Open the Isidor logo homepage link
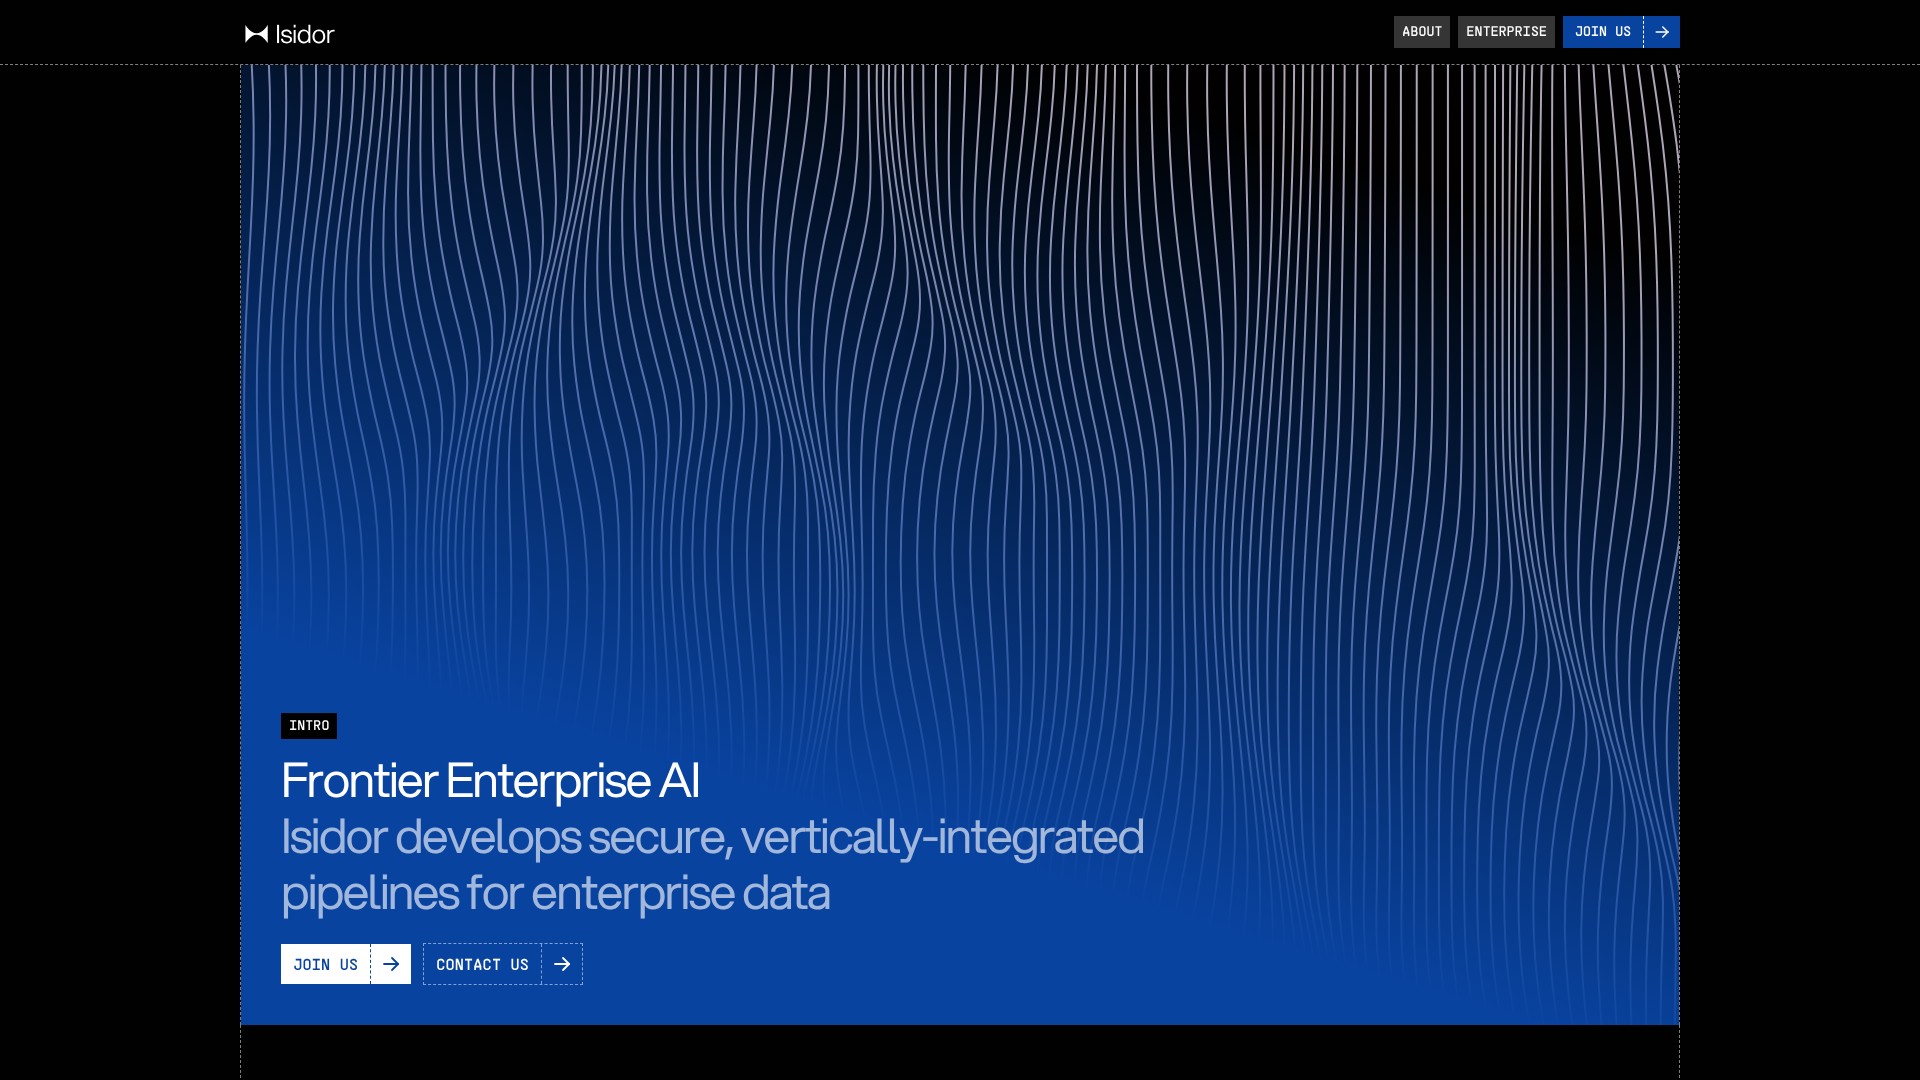Viewport: 1920px width, 1080px height. (x=289, y=34)
